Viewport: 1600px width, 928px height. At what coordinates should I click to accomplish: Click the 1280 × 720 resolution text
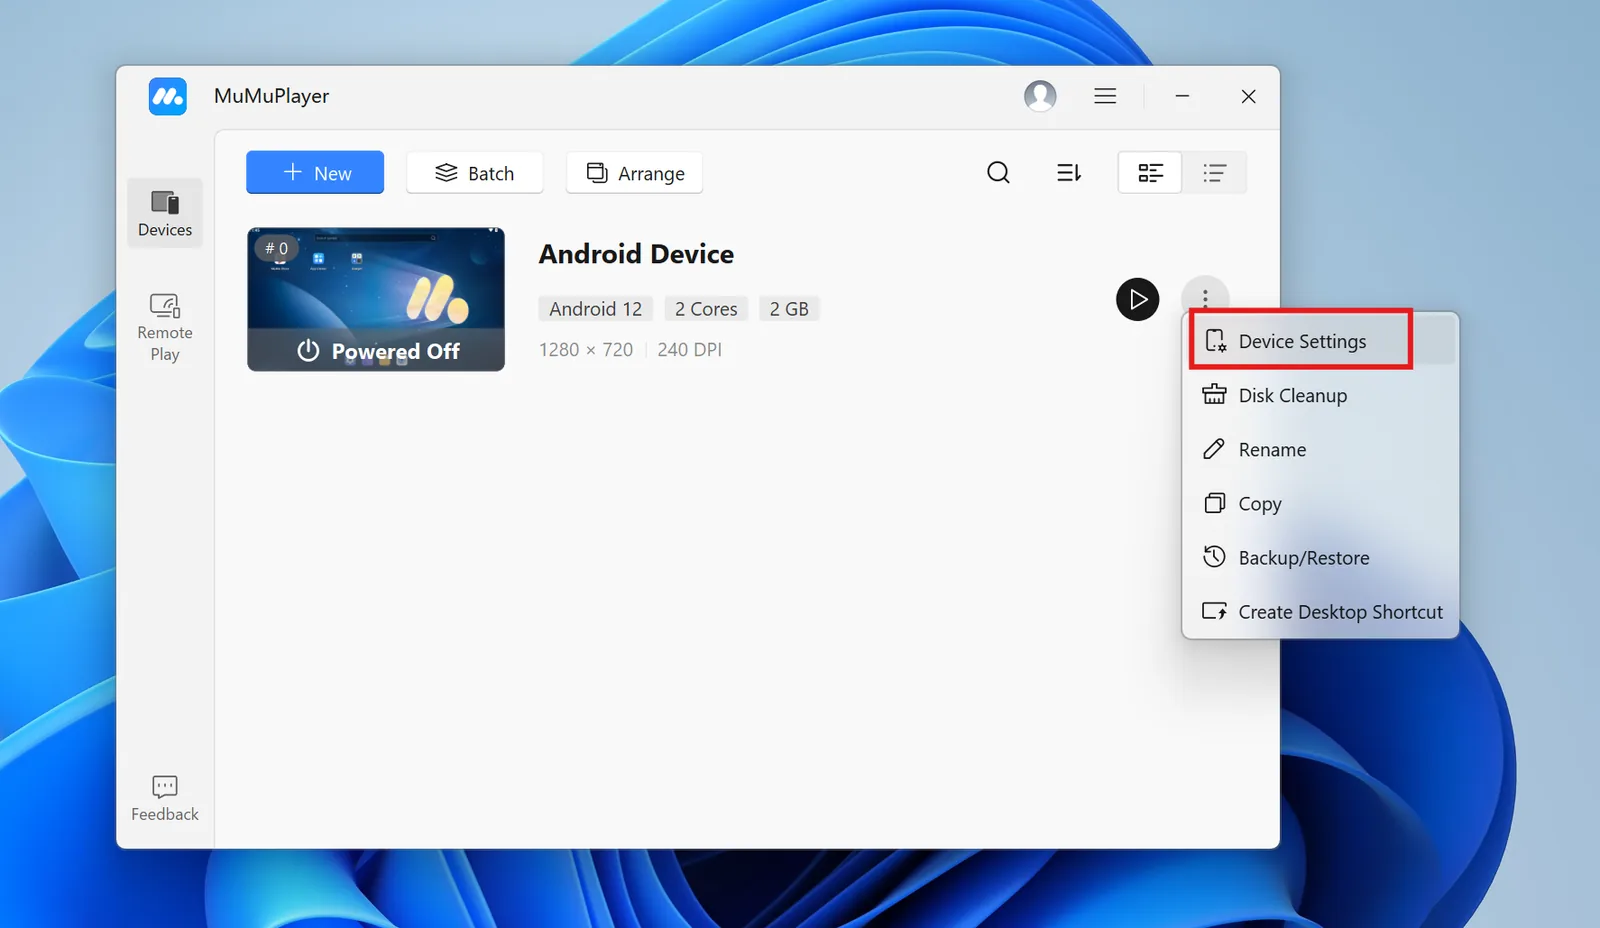point(586,350)
